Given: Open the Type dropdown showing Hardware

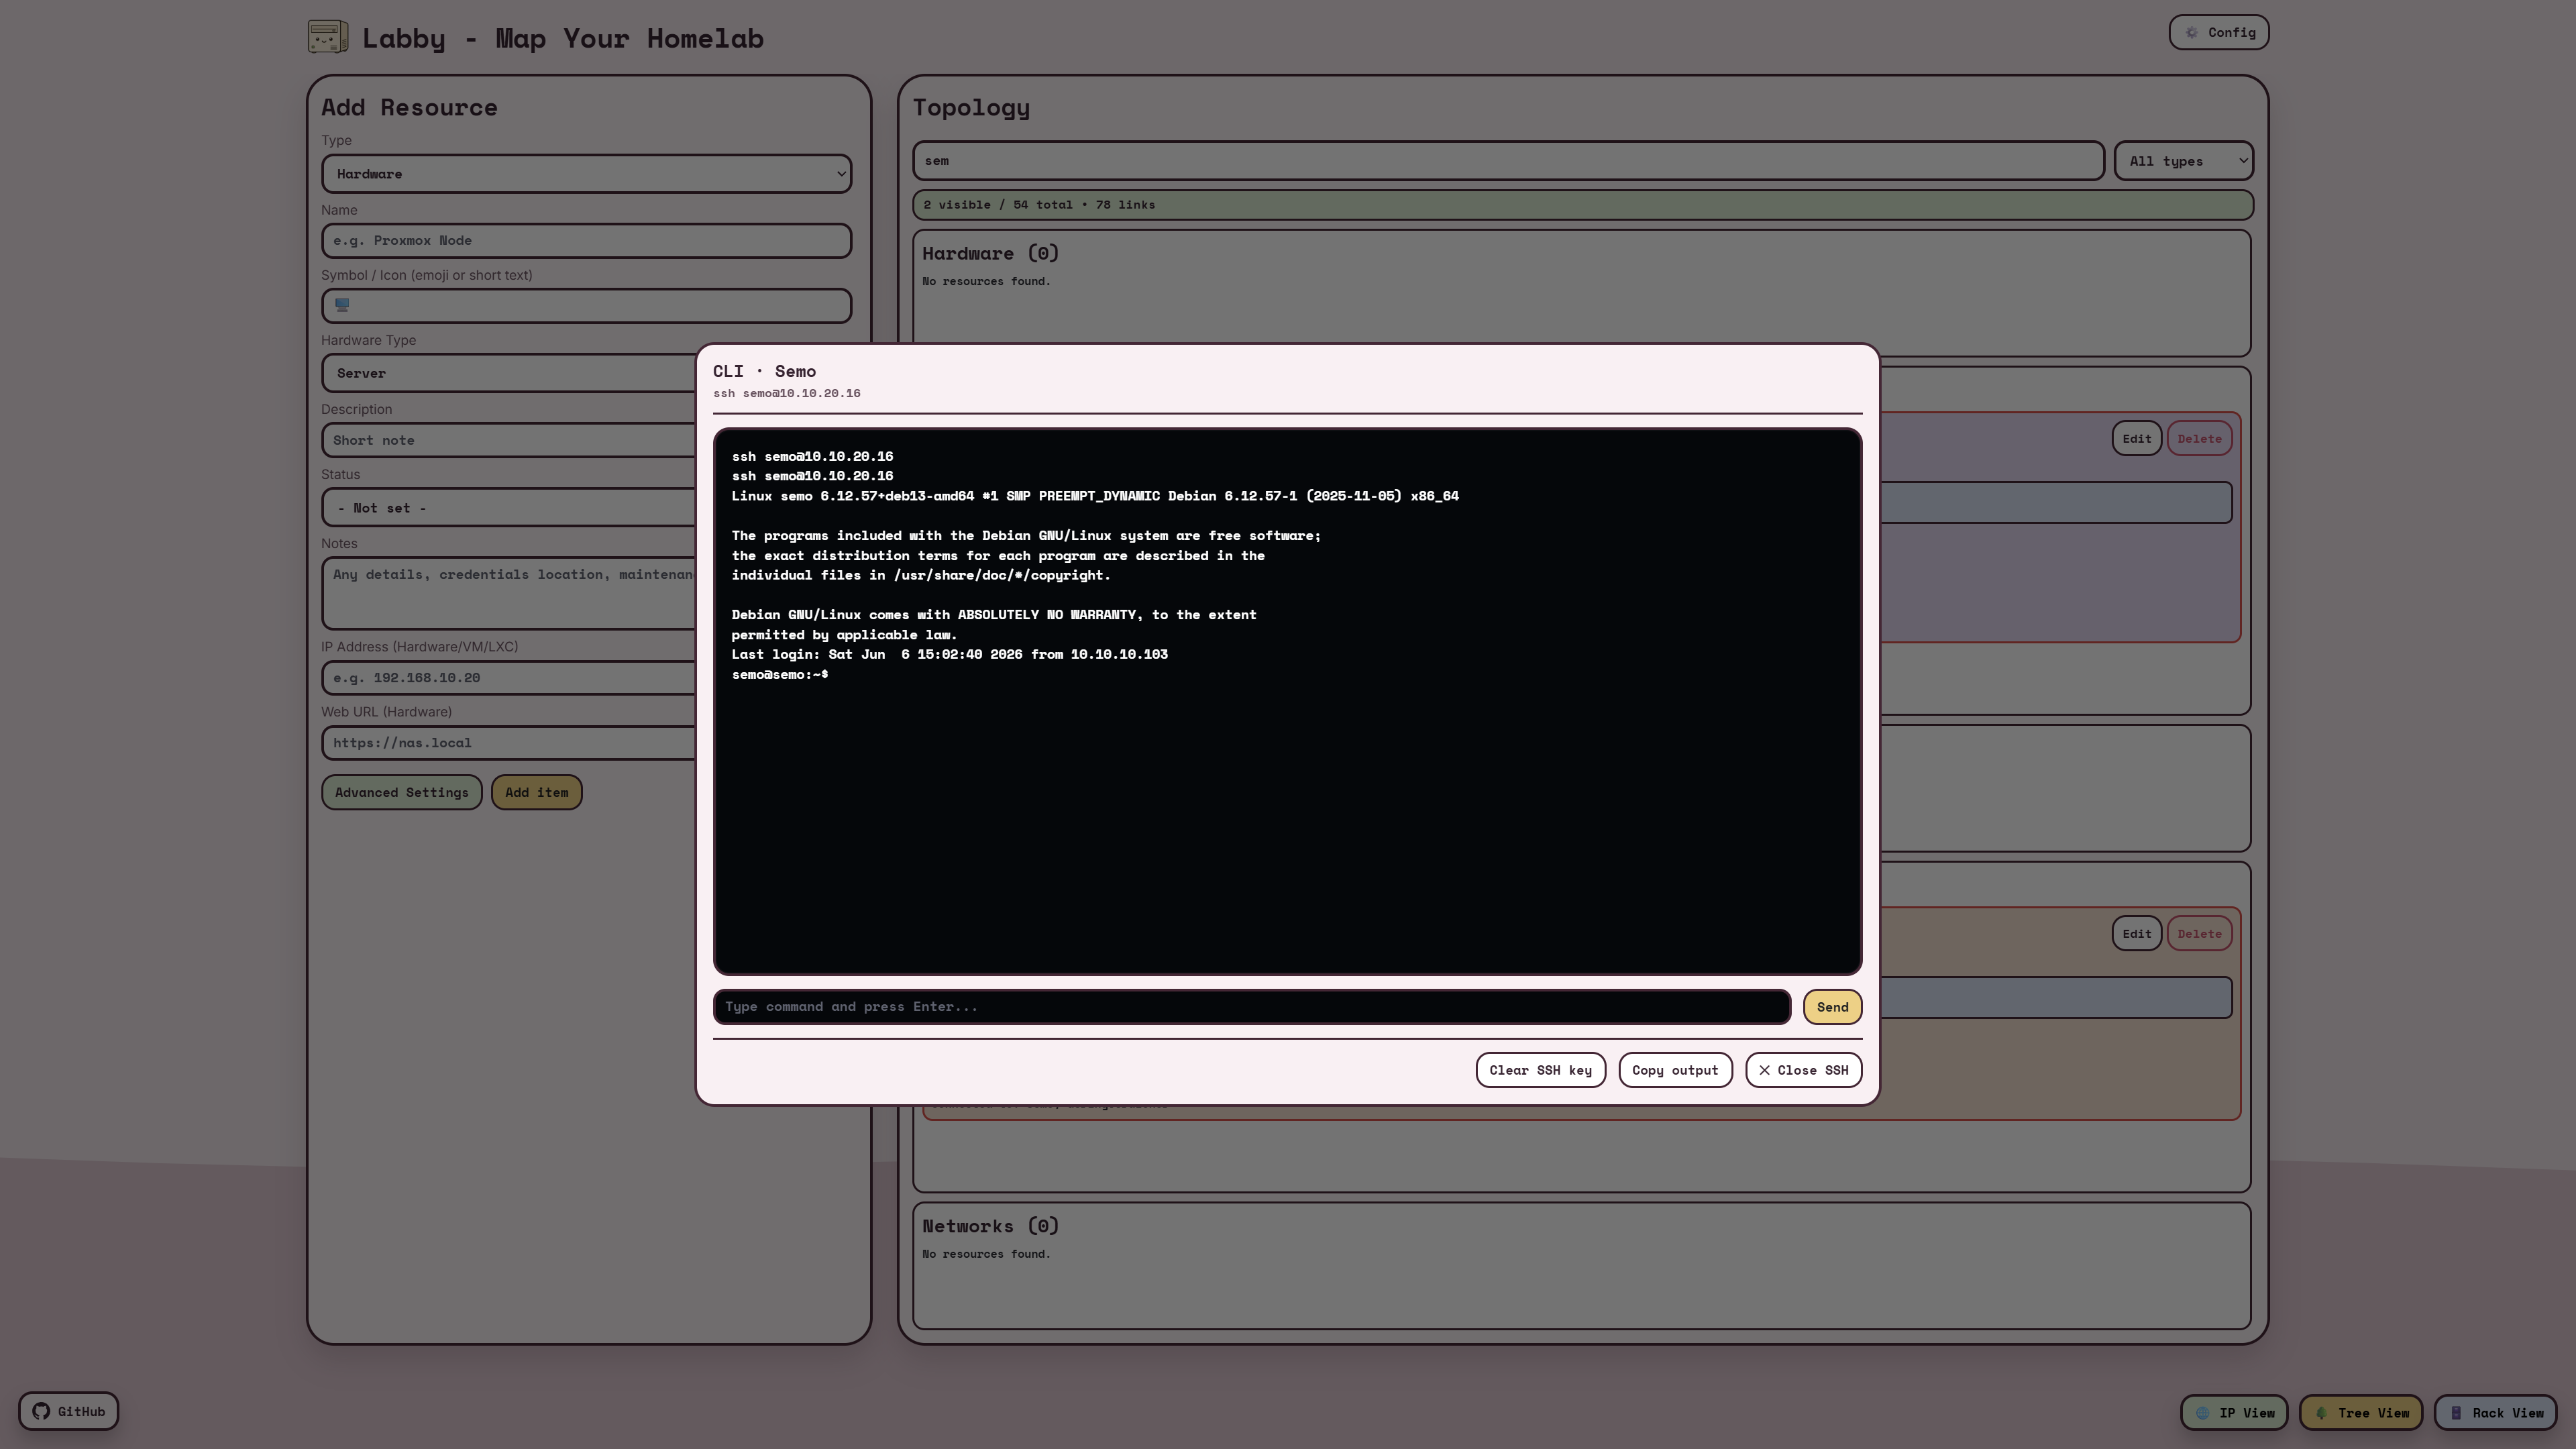Looking at the screenshot, I should tap(586, 174).
